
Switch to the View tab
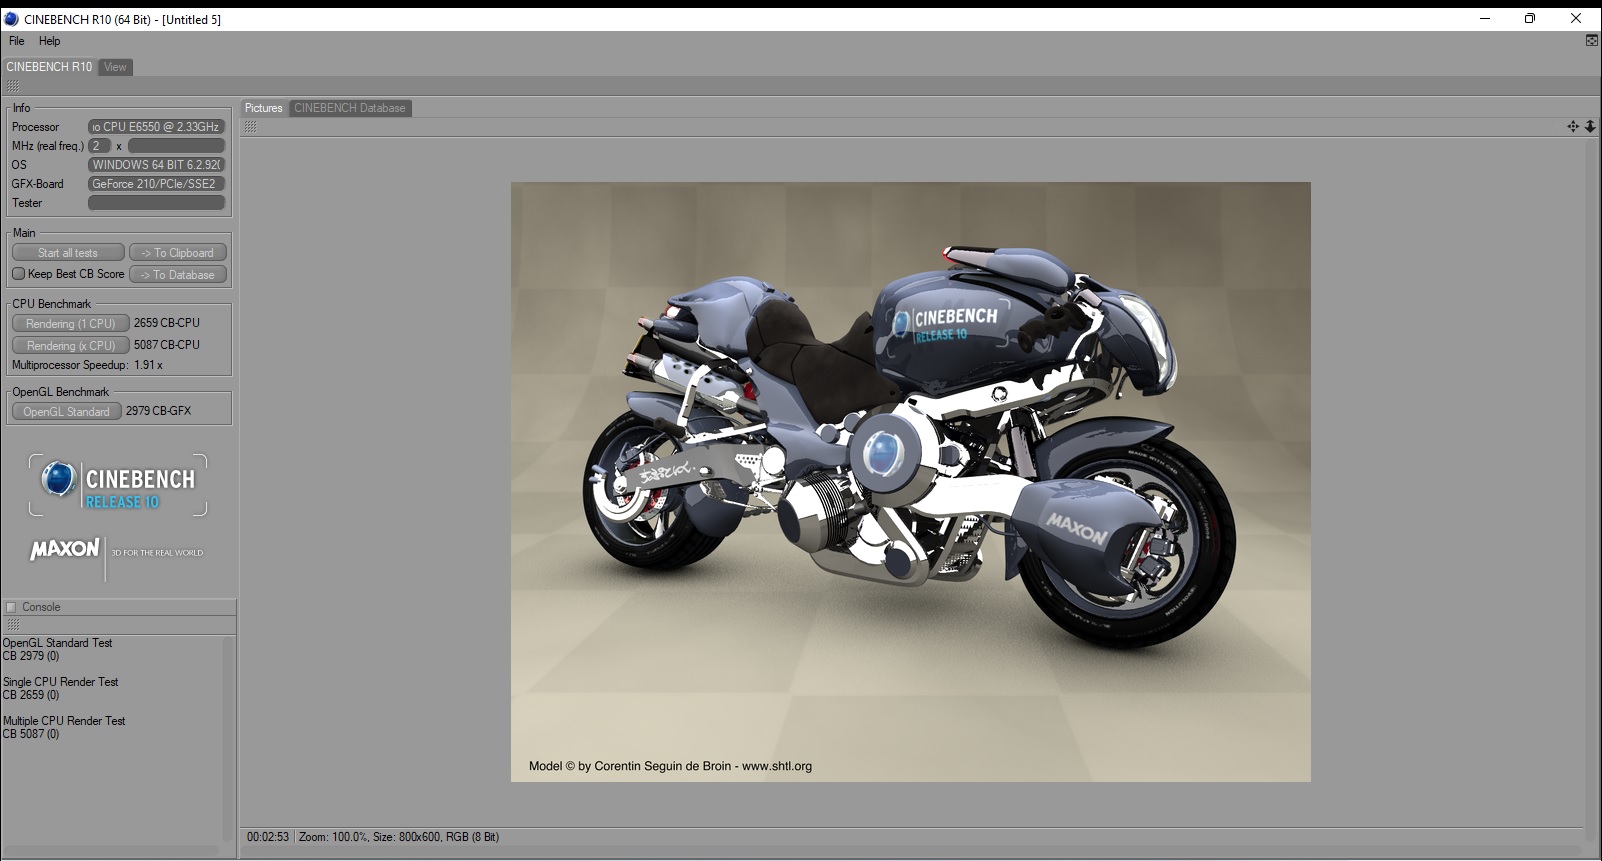(115, 67)
